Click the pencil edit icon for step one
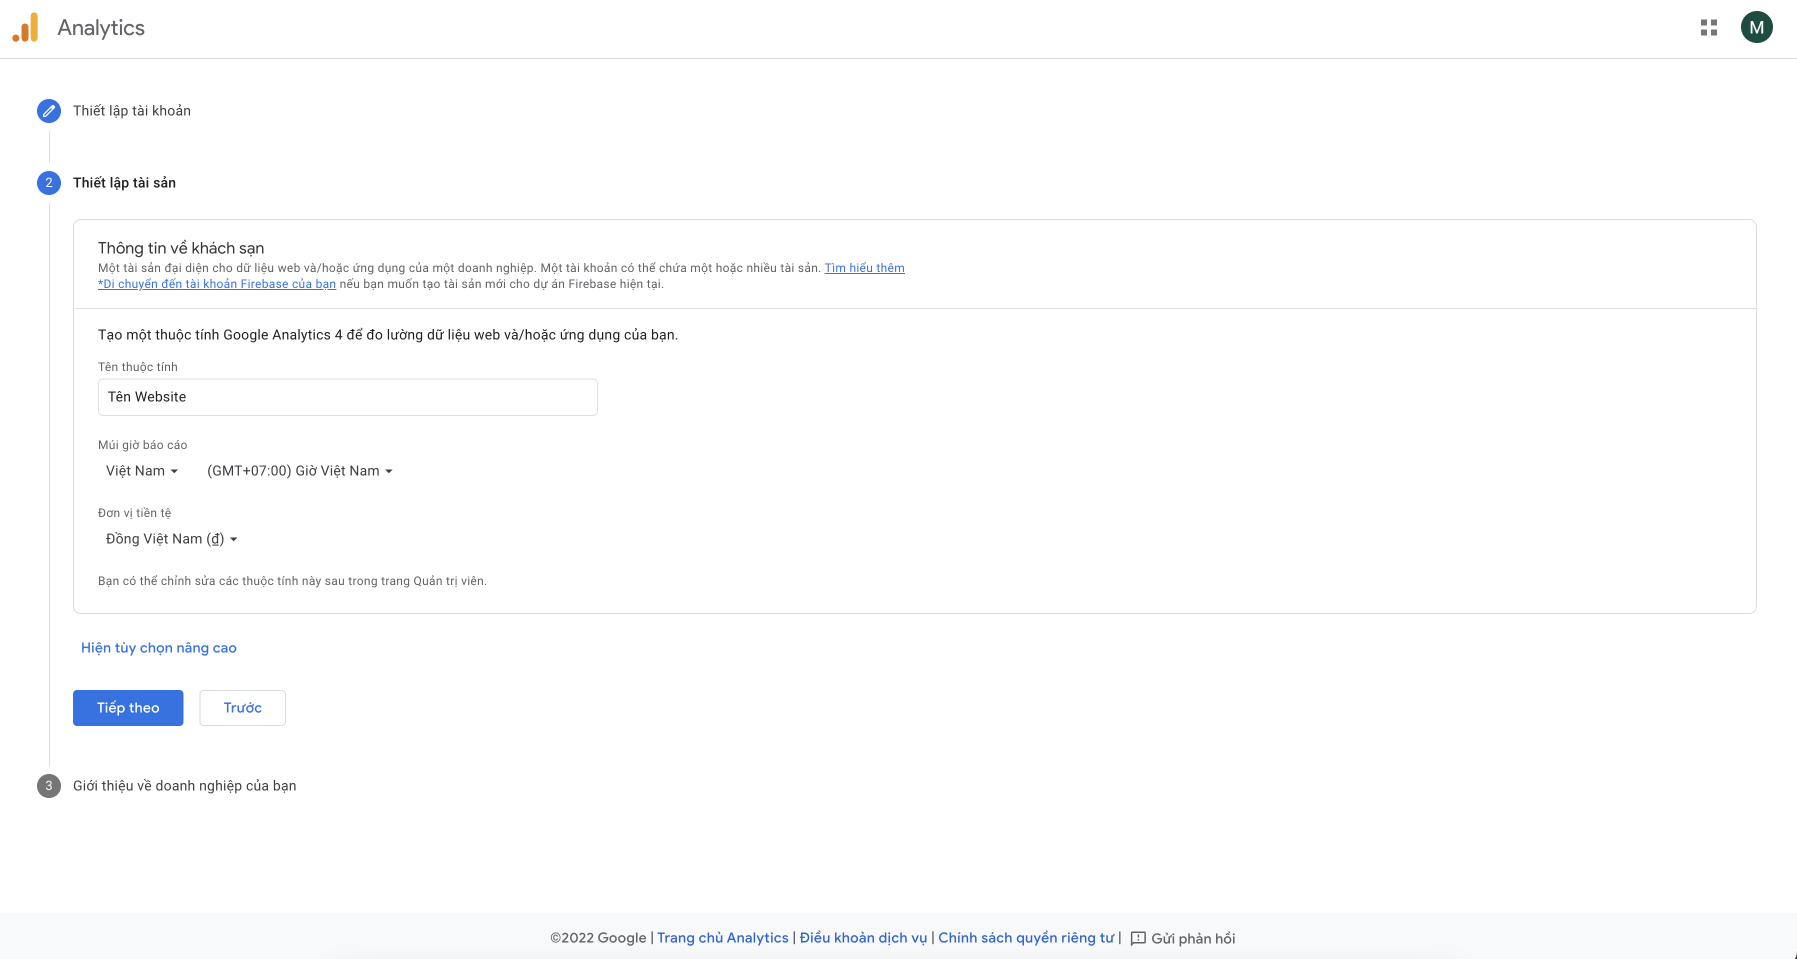1797x959 pixels. [49, 111]
